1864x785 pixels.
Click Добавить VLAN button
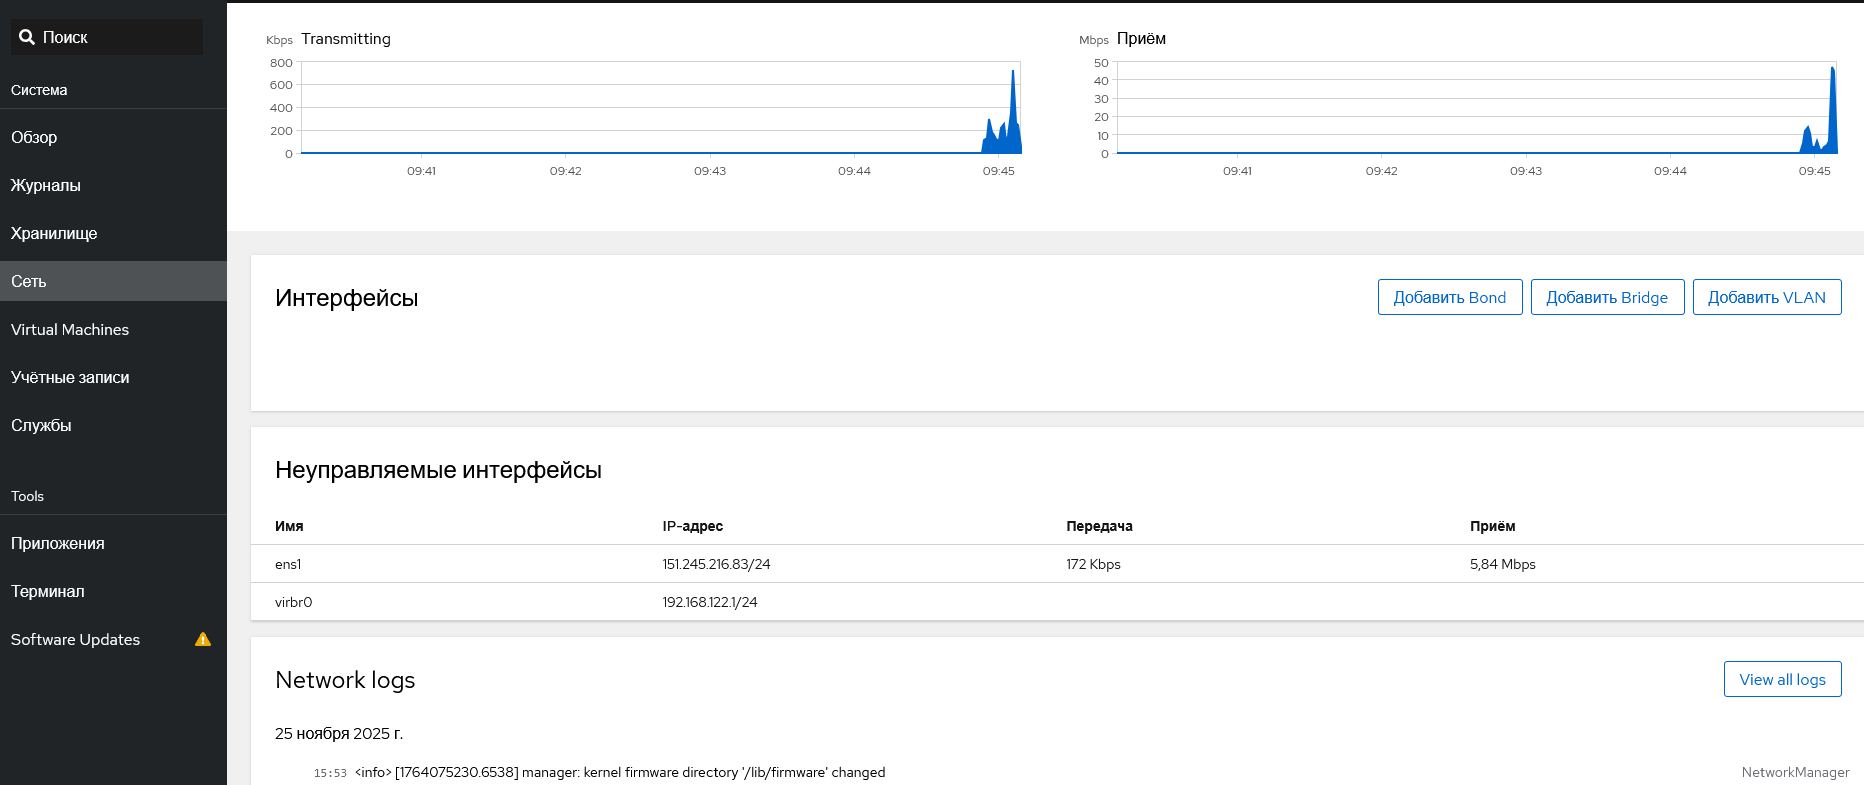point(1766,297)
